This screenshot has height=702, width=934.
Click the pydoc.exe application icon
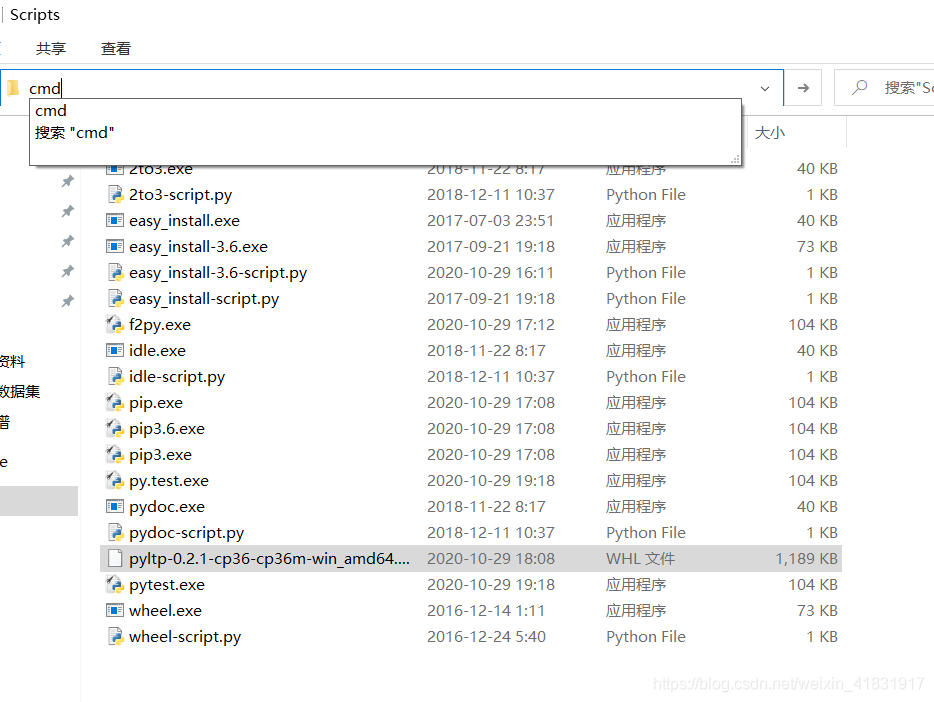click(115, 507)
